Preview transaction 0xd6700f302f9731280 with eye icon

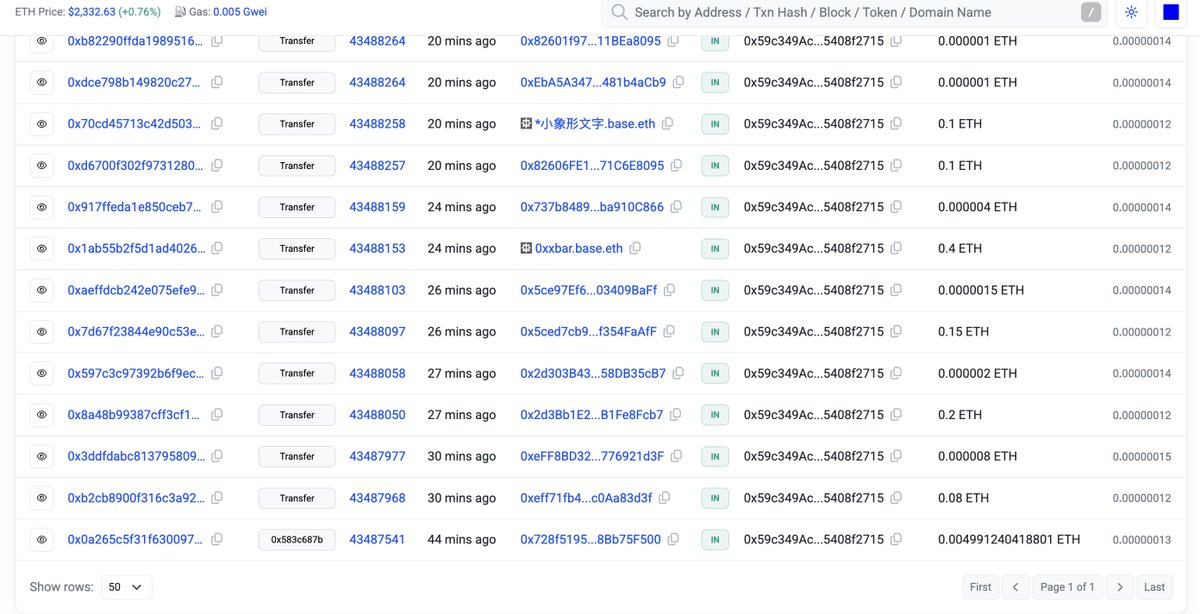(x=41, y=165)
